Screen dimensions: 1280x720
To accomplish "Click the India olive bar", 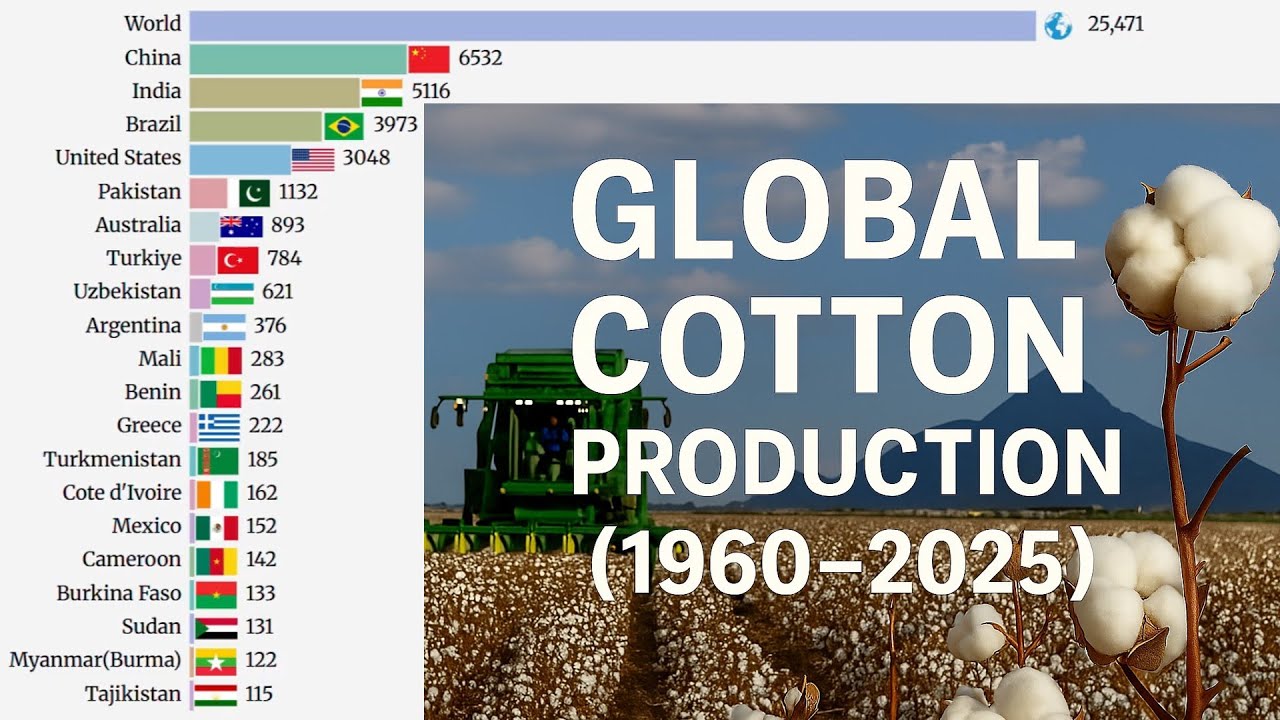I will (x=274, y=92).
